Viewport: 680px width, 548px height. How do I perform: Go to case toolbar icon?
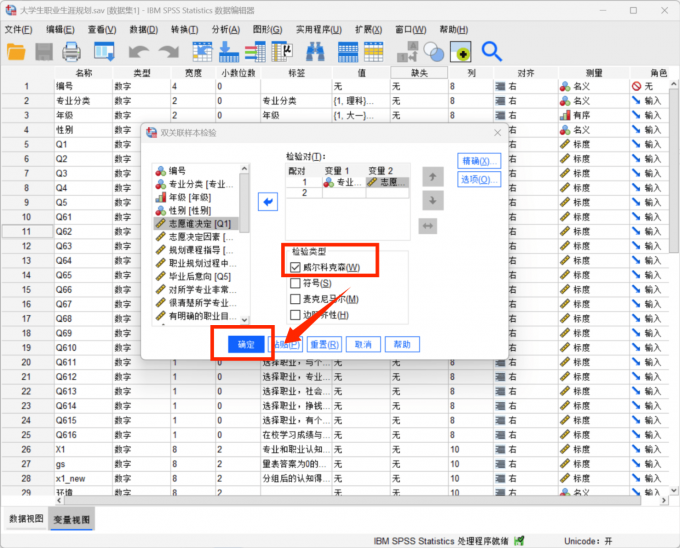click(x=202, y=52)
